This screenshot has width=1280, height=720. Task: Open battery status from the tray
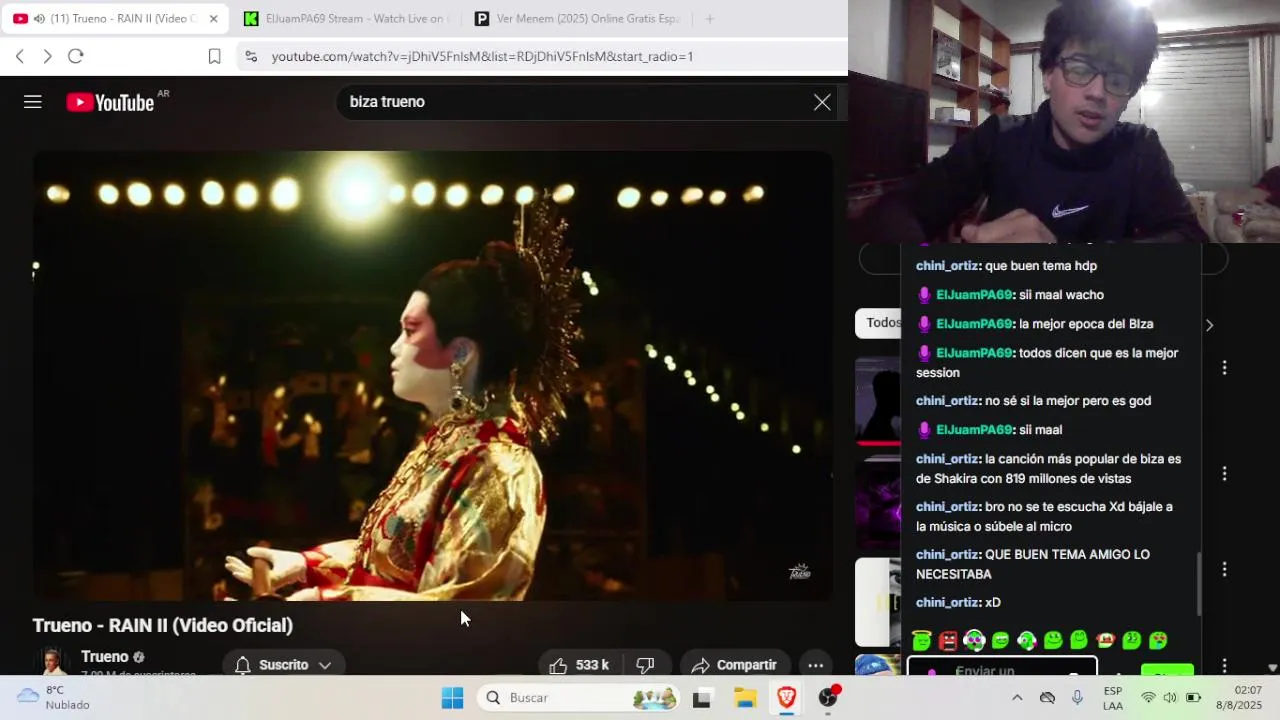pos(1193,698)
